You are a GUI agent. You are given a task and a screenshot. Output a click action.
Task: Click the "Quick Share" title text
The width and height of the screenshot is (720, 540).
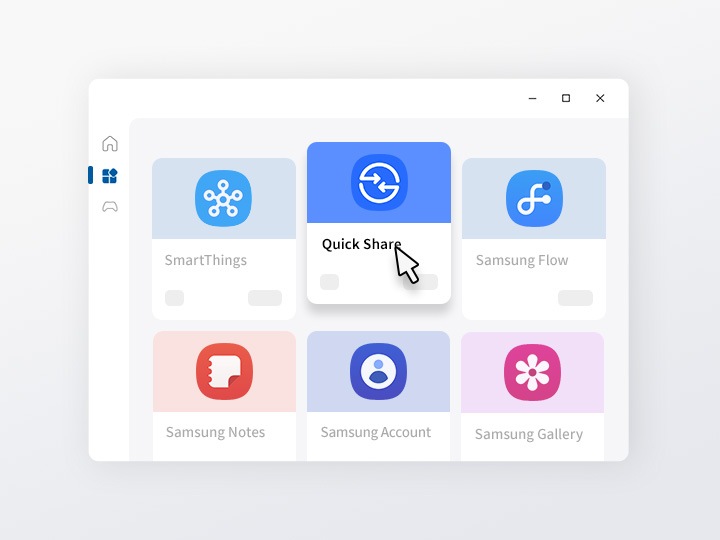coord(361,244)
